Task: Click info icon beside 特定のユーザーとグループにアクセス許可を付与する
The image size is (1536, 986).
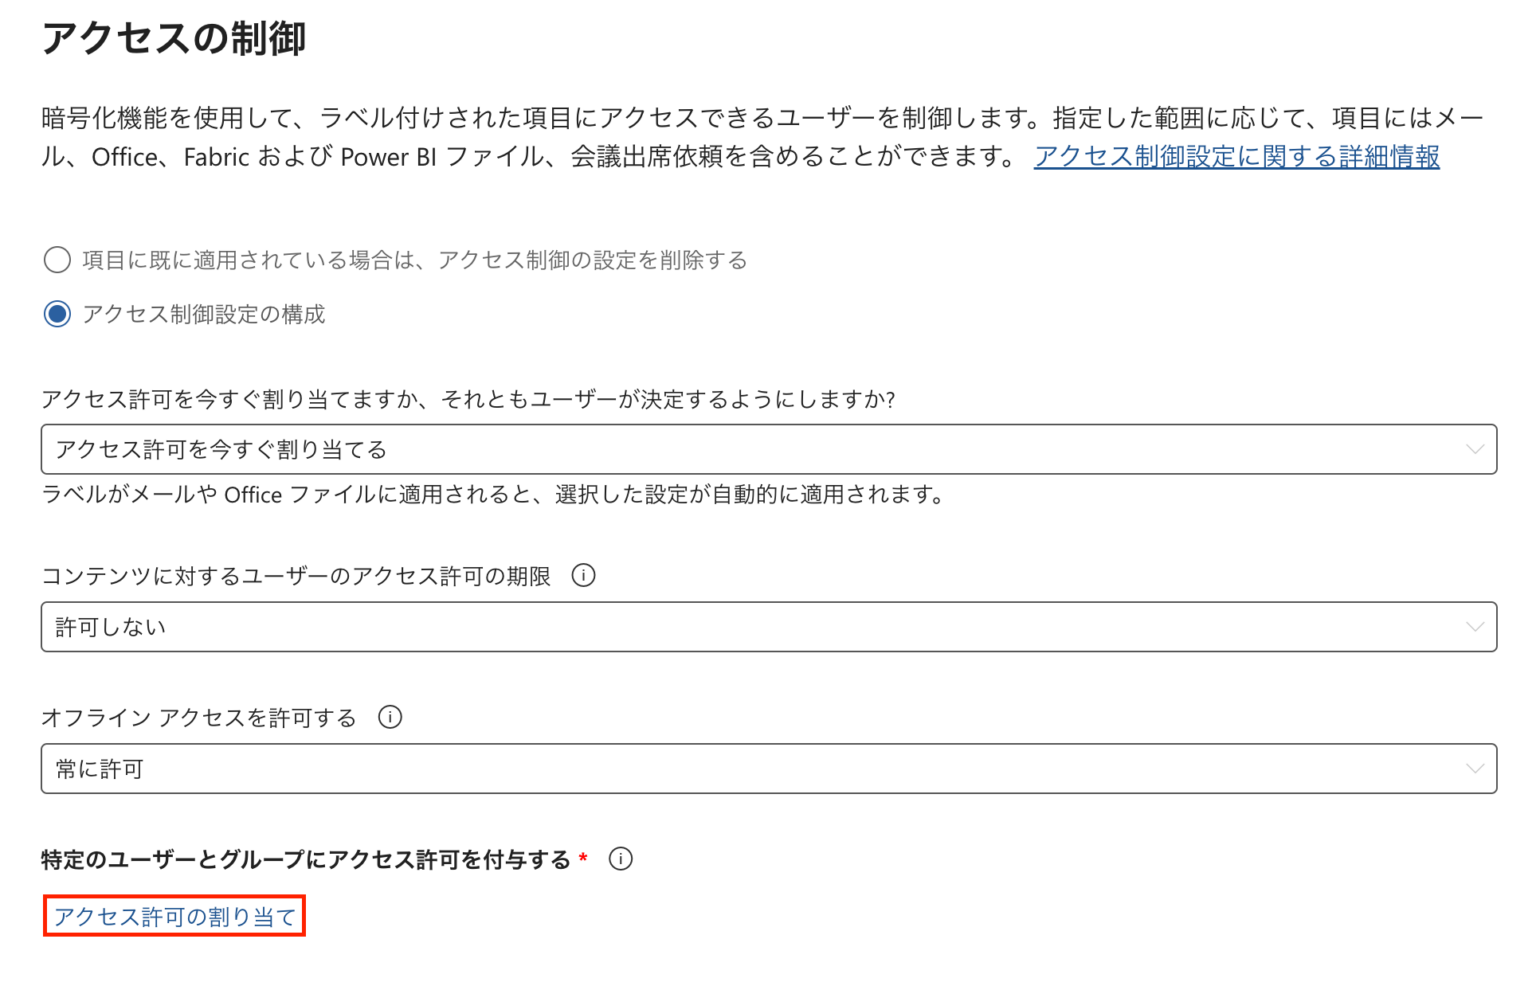Action: (x=620, y=858)
